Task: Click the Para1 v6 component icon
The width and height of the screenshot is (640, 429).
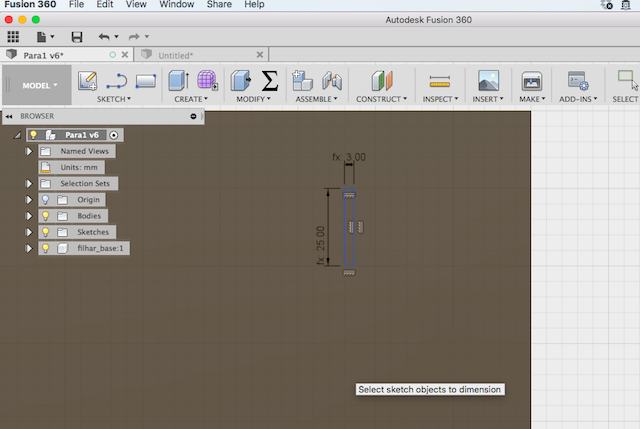Action: (50, 135)
